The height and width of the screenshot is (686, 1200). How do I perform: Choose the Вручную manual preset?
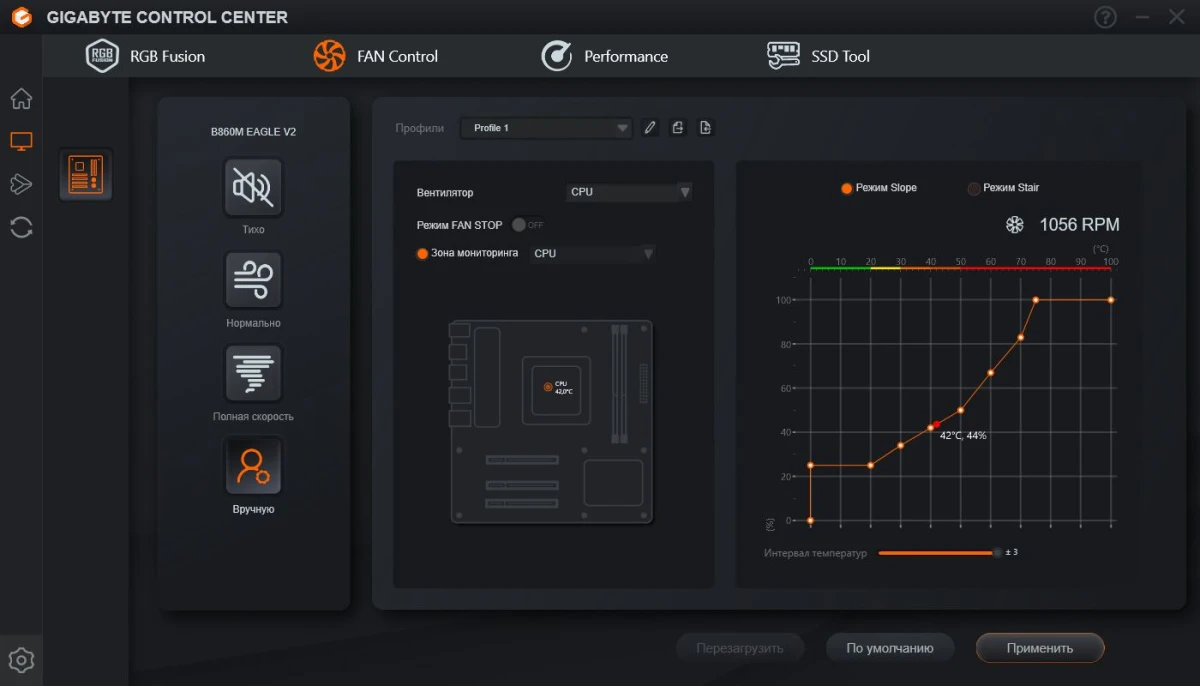[253, 466]
